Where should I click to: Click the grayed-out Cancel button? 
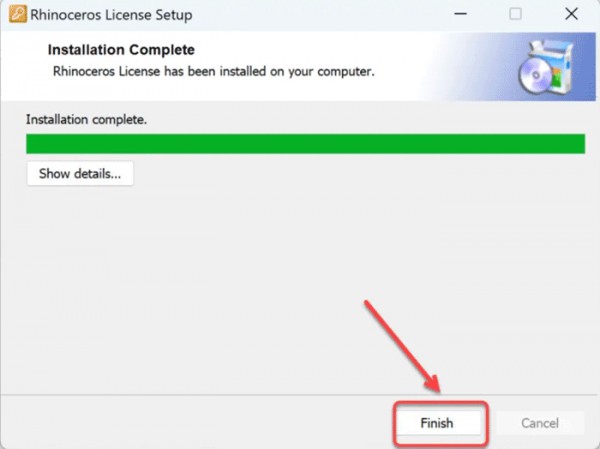point(540,423)
